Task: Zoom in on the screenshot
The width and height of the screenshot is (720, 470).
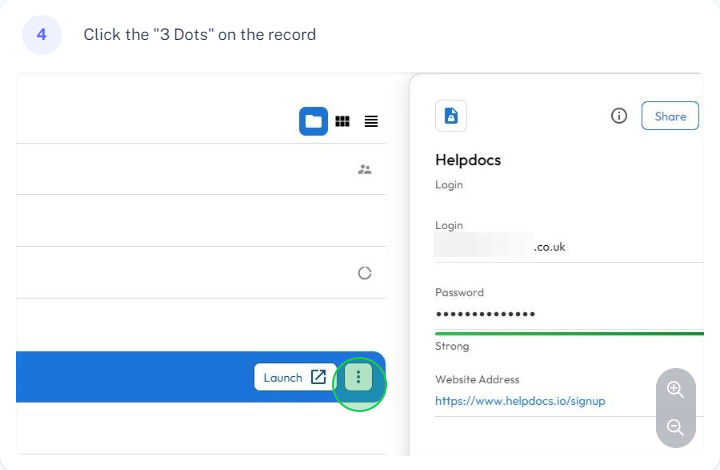Action: pyautogui.click(x=675, y=389)
